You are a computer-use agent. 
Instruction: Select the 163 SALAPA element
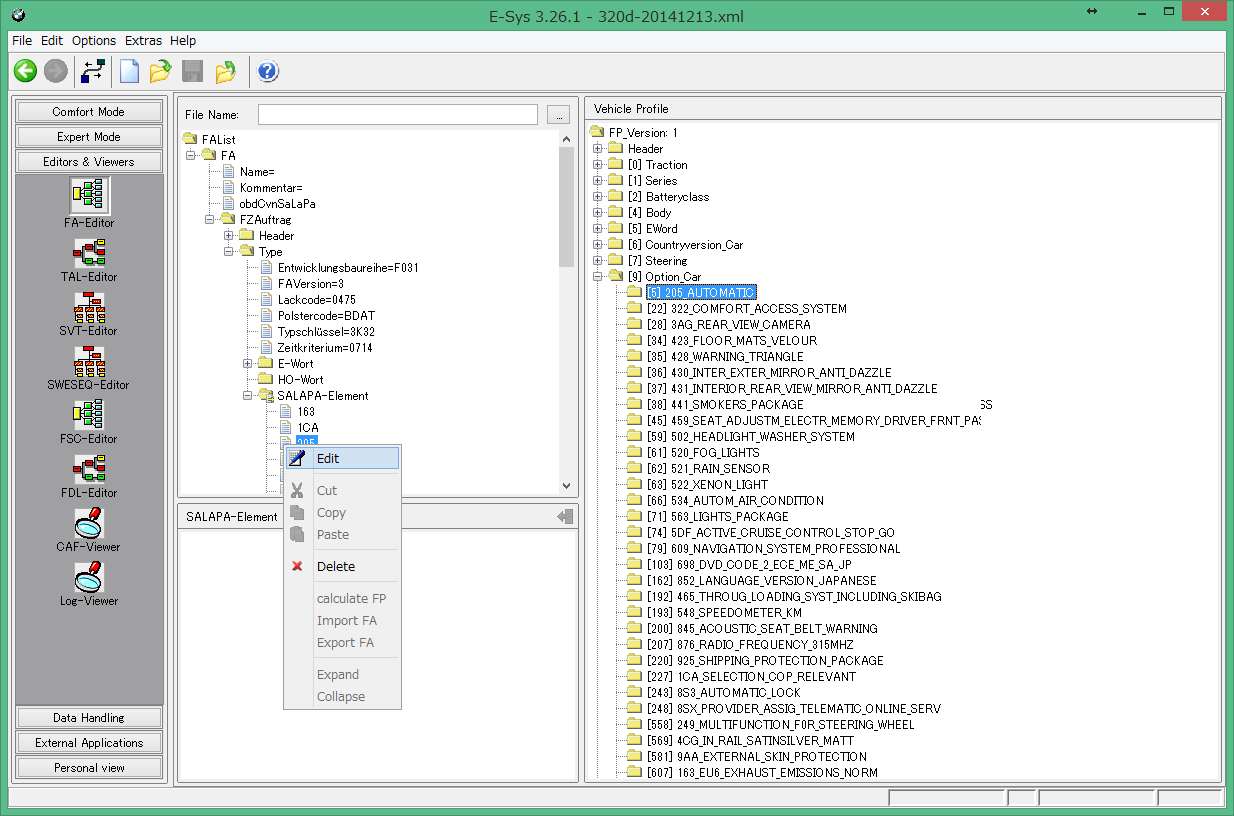click(306, 412)
